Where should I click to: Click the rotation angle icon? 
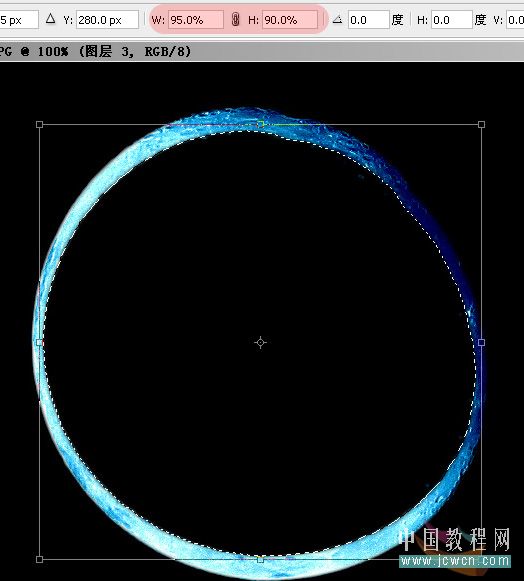click(x=337, y=19)
